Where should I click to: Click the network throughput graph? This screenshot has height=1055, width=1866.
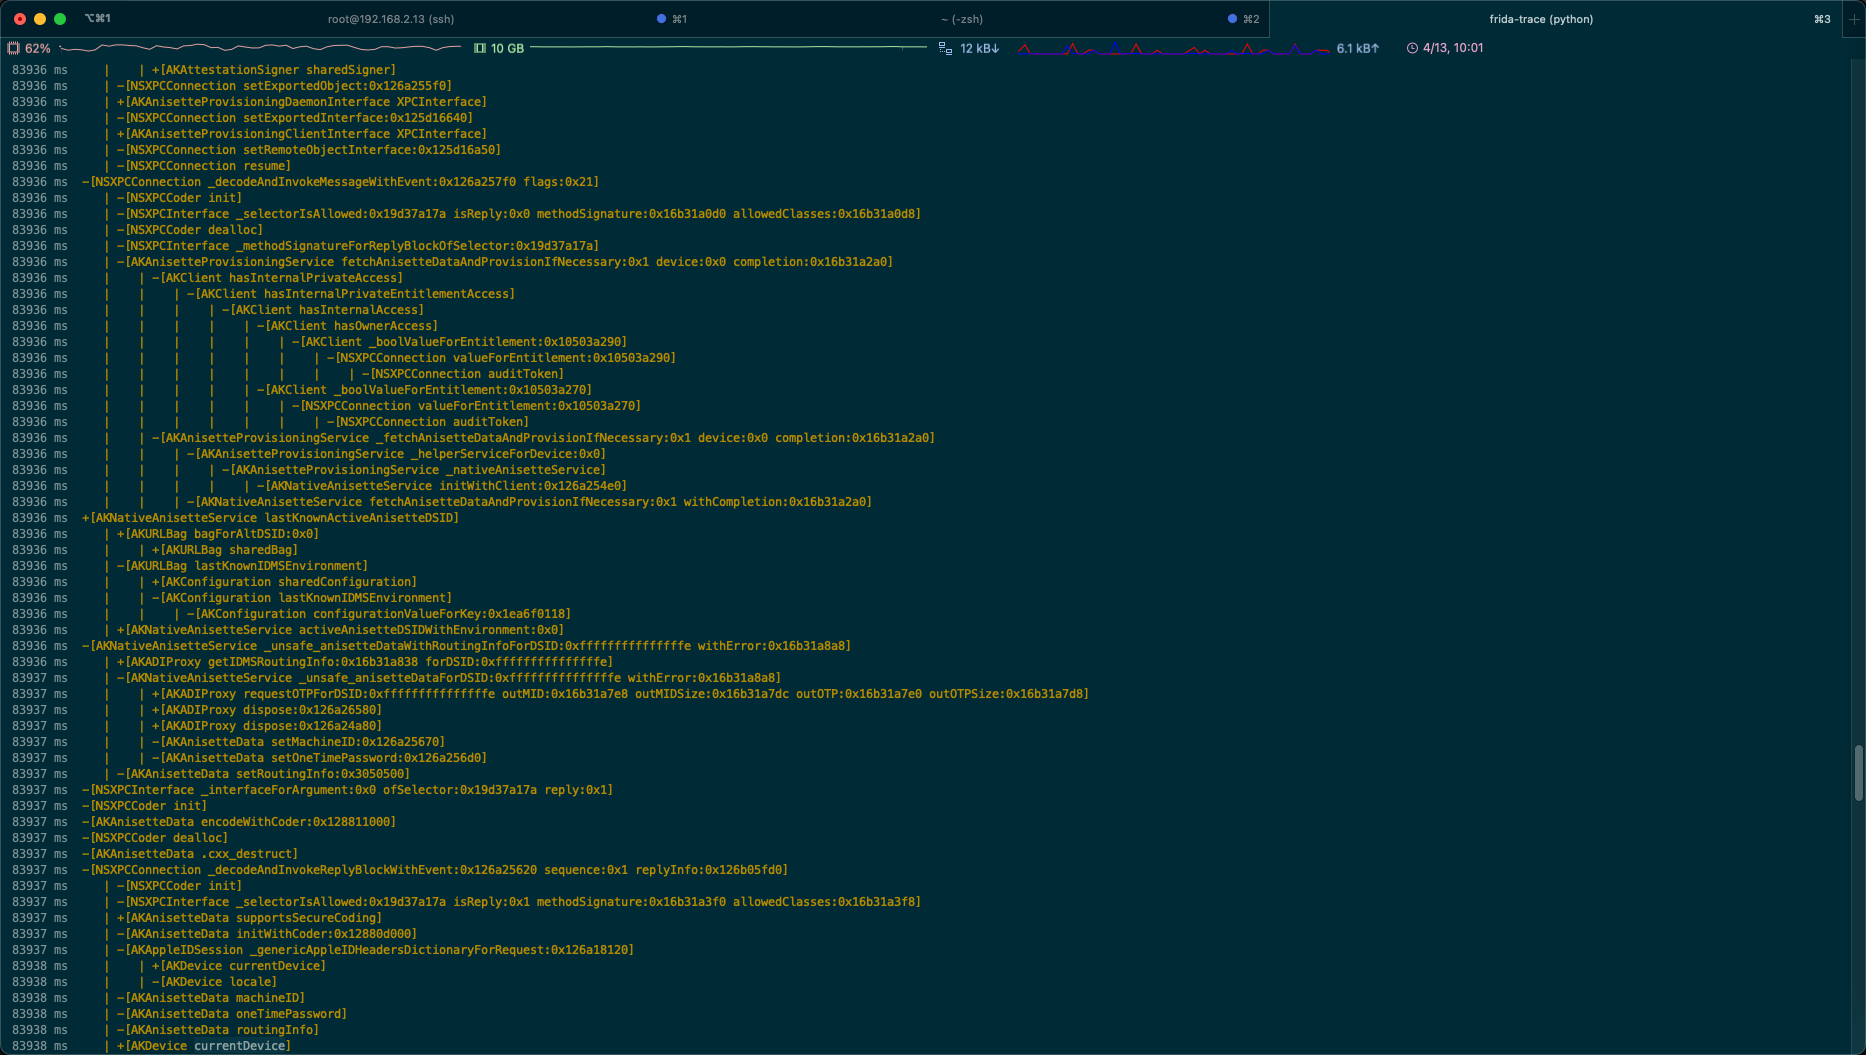pyautogui.click(x=1174, y=48)
